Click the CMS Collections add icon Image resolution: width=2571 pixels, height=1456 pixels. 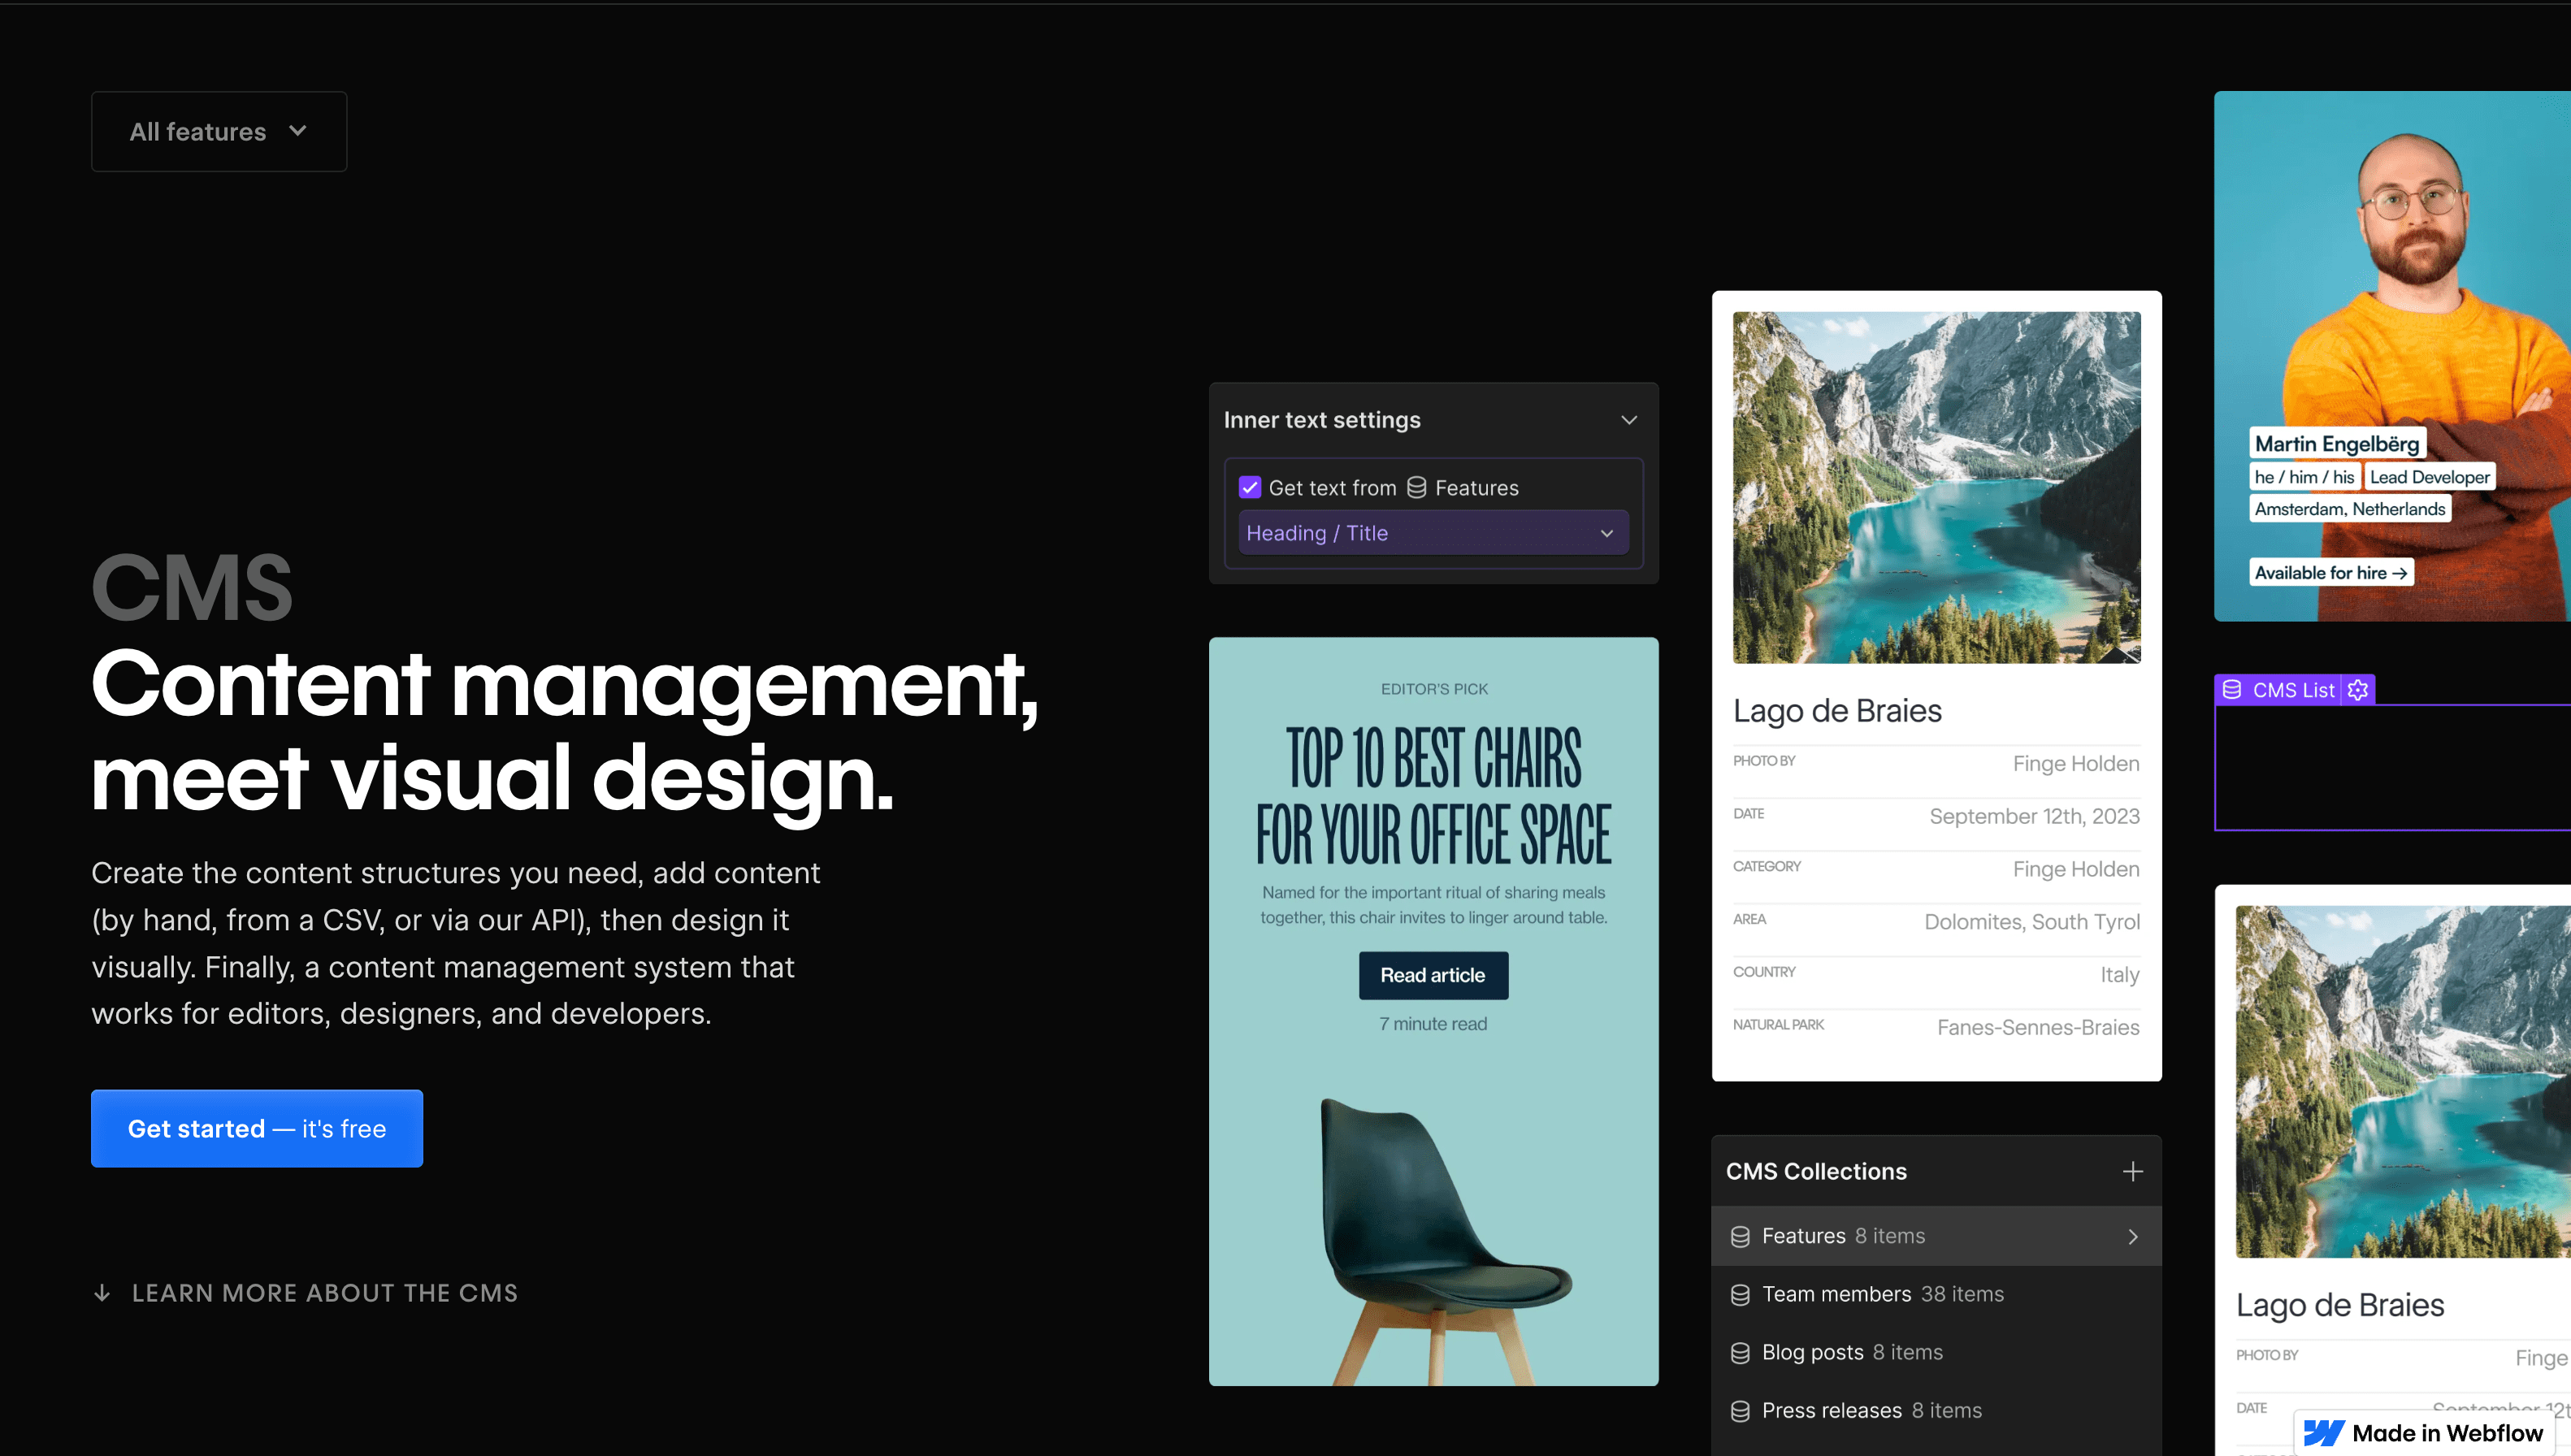tap(2133, 1170)
